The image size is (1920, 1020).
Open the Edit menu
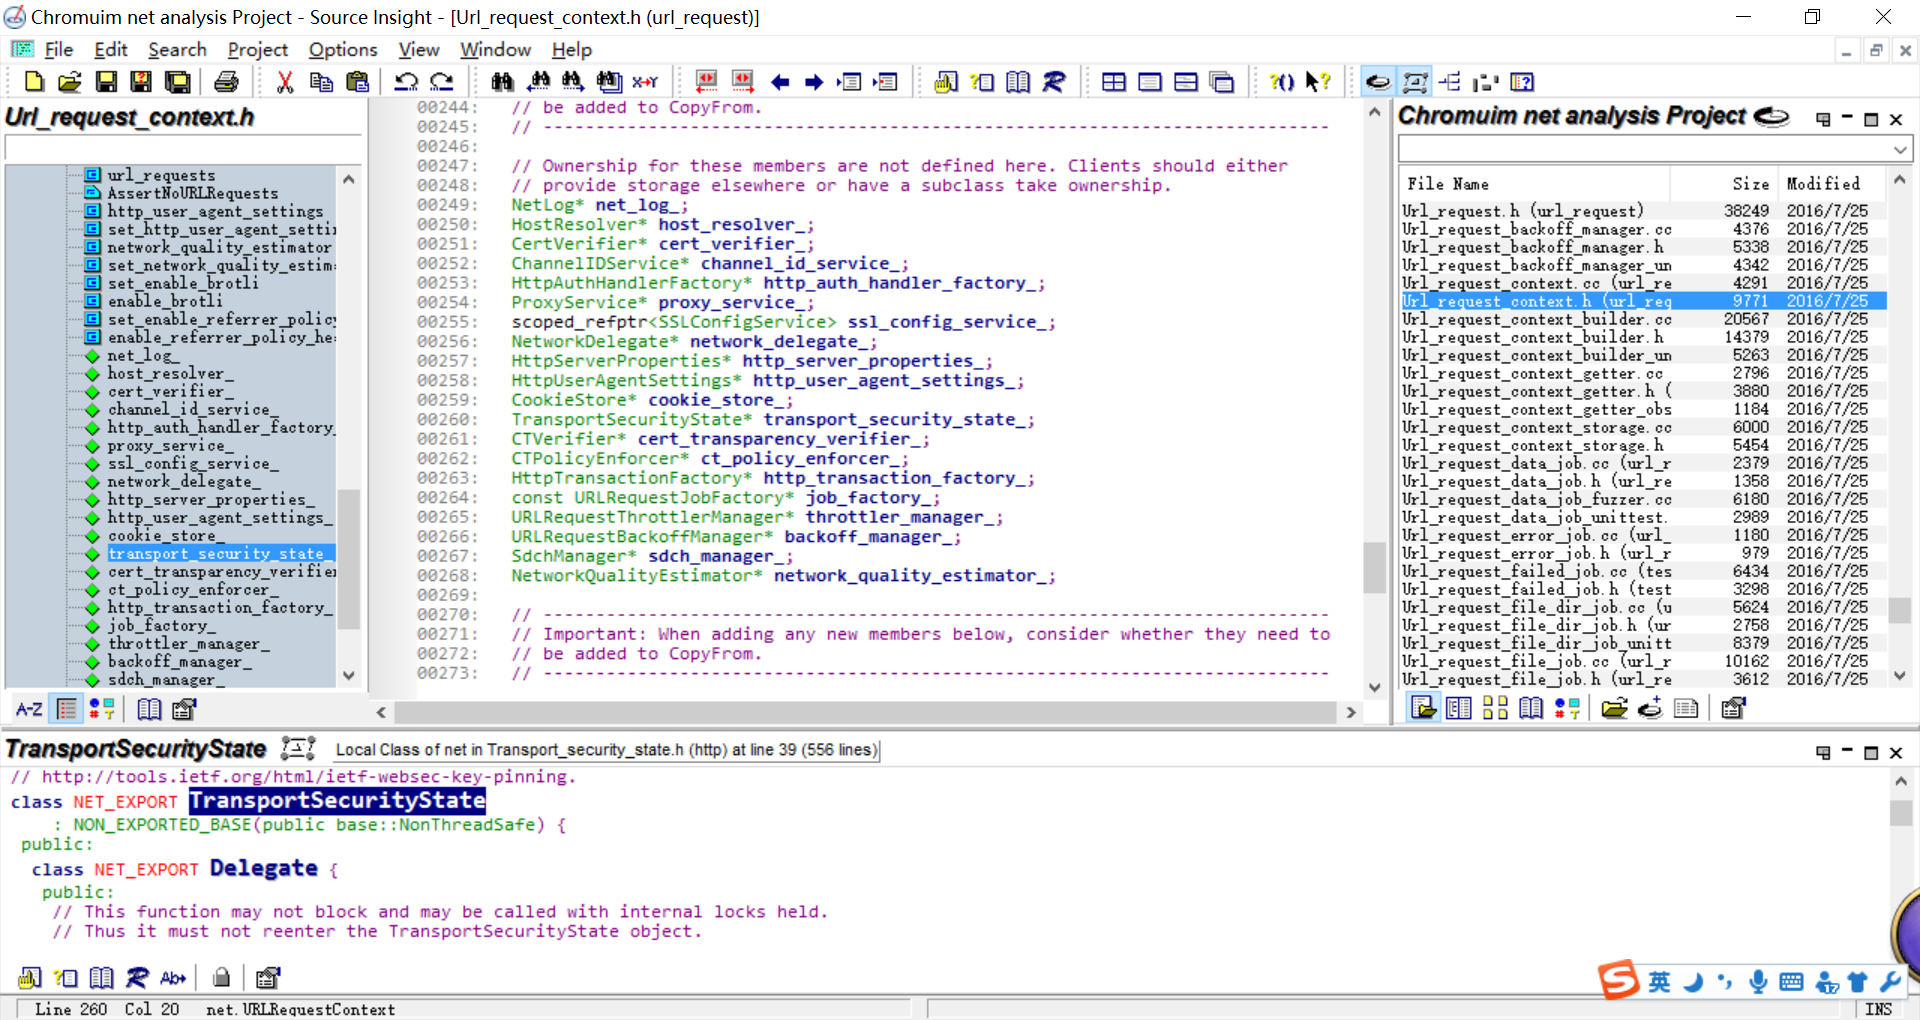111,49
